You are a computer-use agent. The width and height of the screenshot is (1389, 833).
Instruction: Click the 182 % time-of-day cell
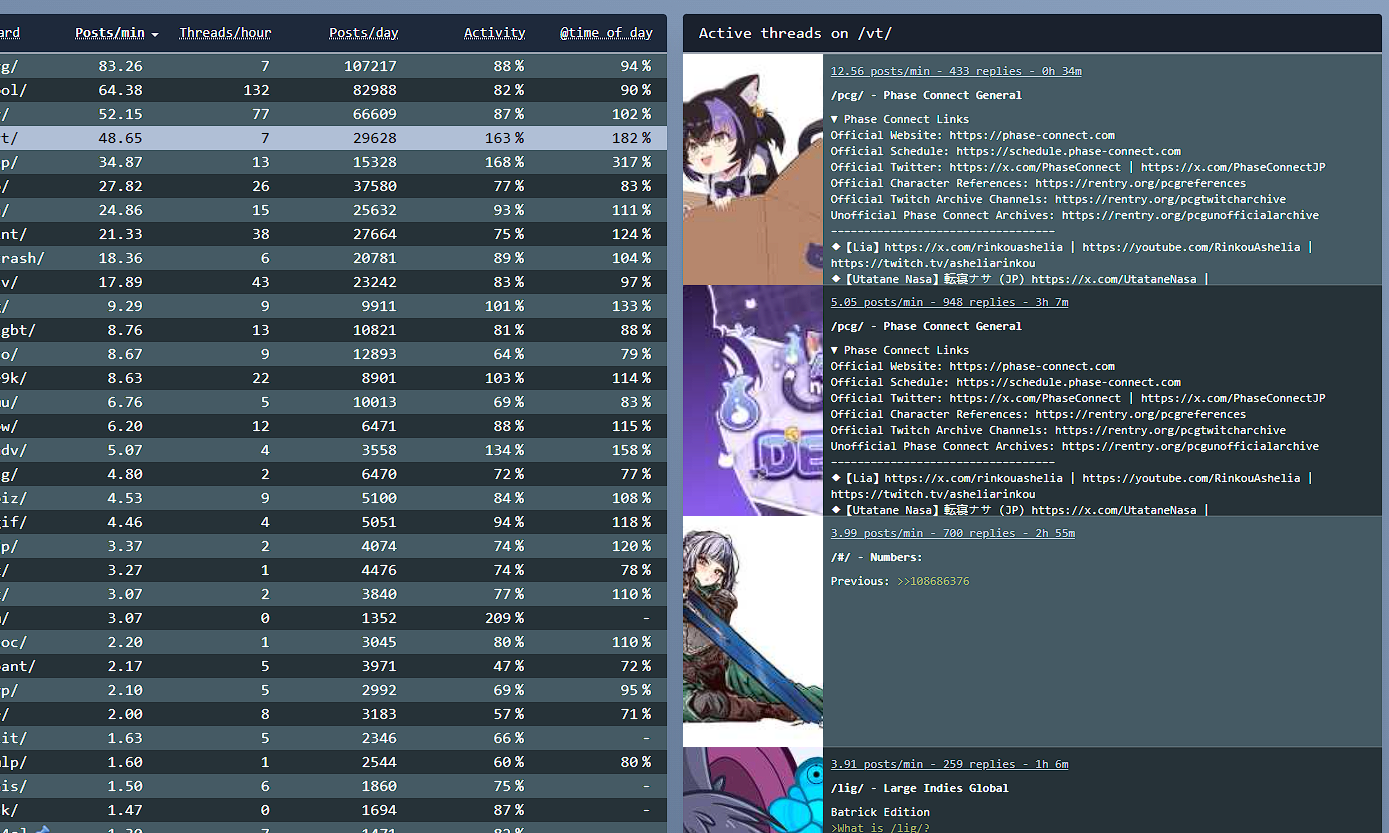(632, 138)
